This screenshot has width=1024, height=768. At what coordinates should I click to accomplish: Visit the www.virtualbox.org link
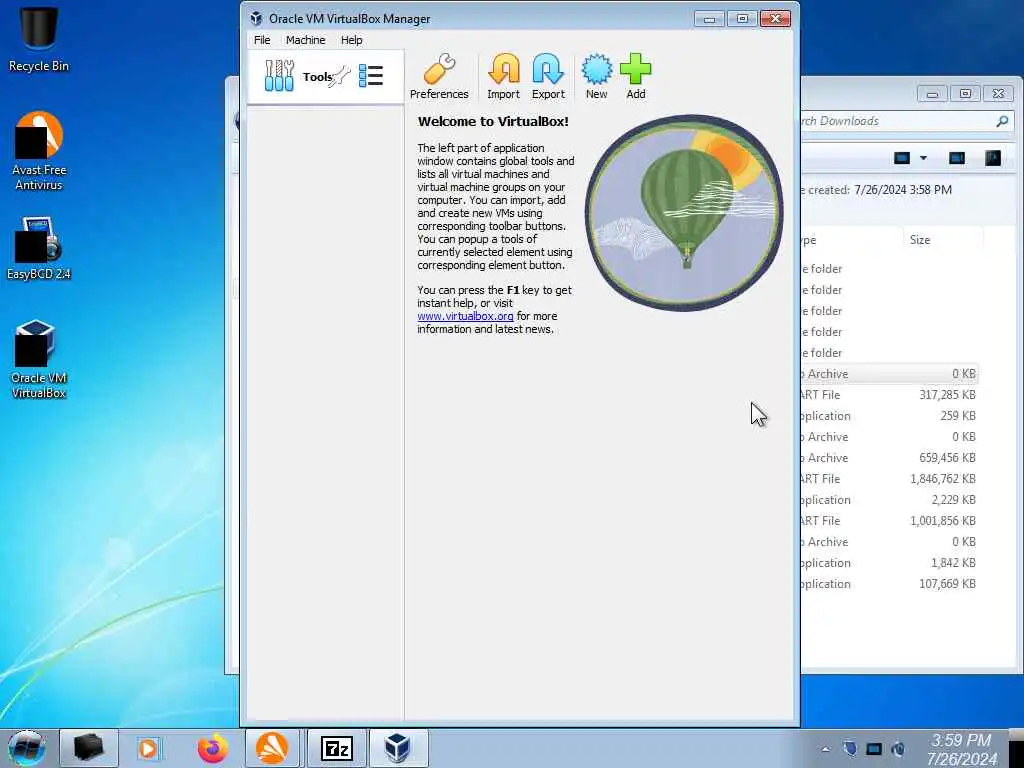[465, 316]
